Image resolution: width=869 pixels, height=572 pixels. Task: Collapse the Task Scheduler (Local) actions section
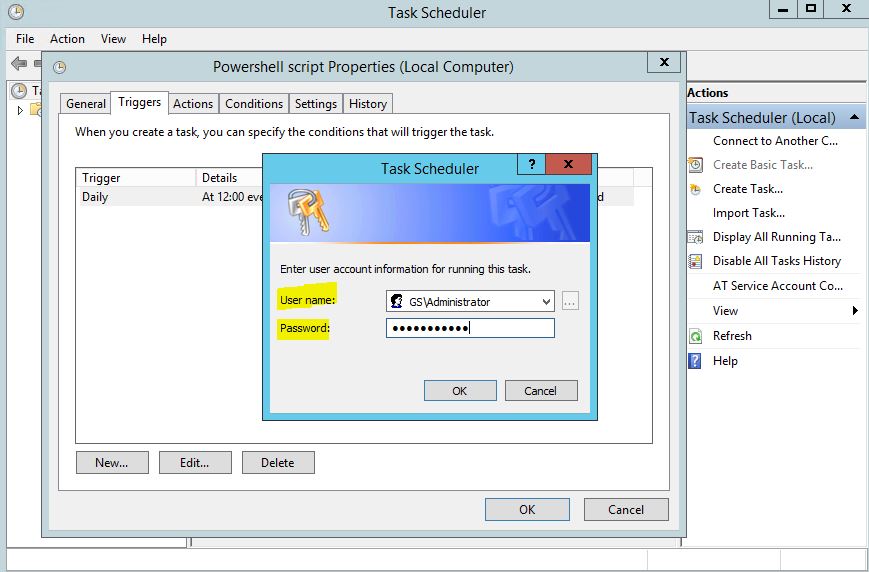(854, 117)
